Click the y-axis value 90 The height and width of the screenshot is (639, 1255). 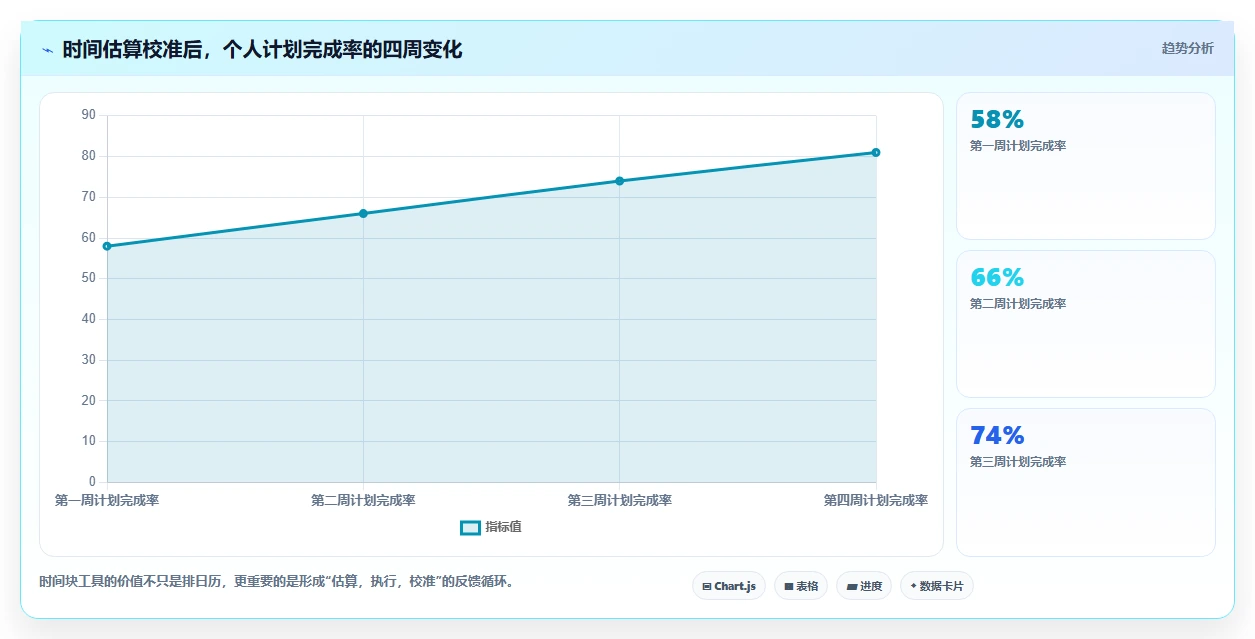[89, 115]
